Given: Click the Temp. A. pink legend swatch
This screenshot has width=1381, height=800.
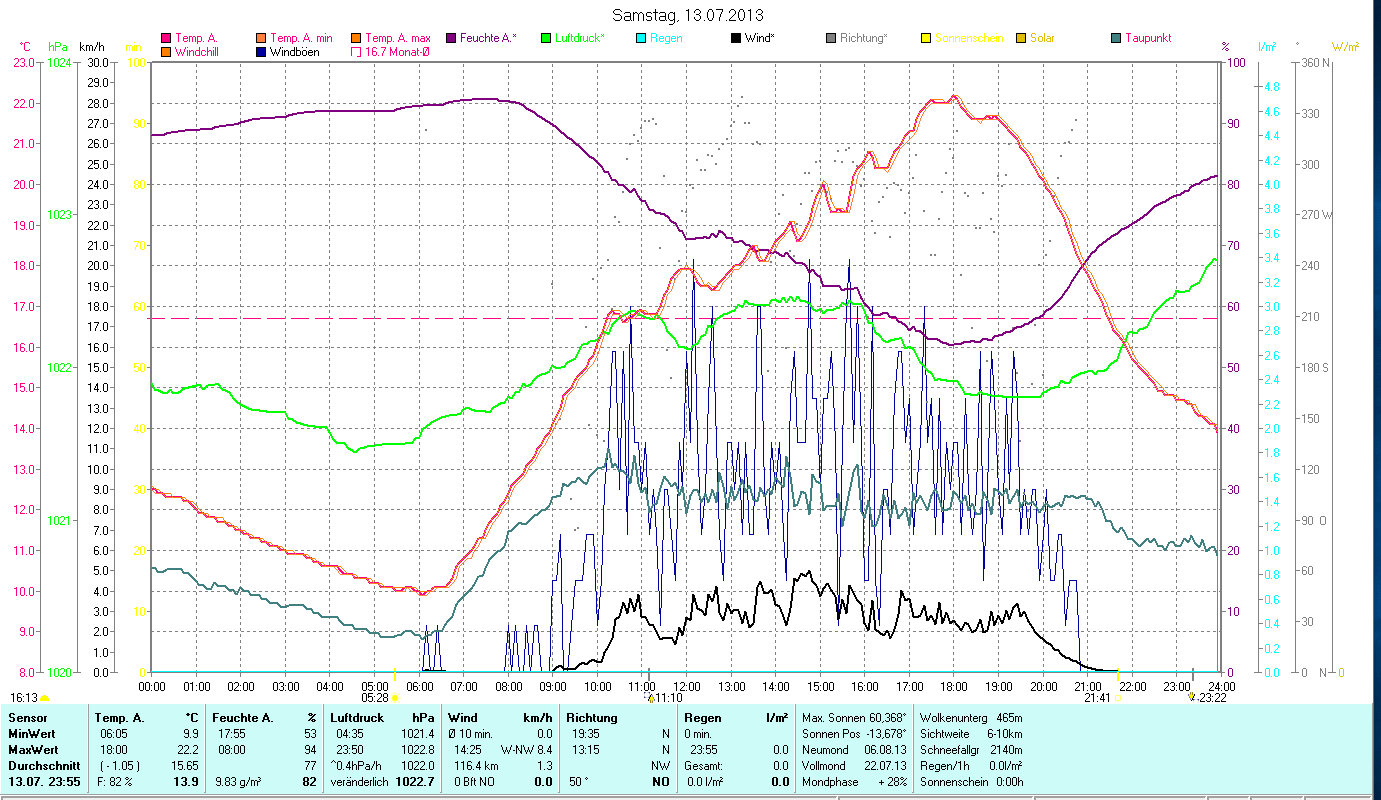Looking at the screenshot, I should tap(167, 39).
